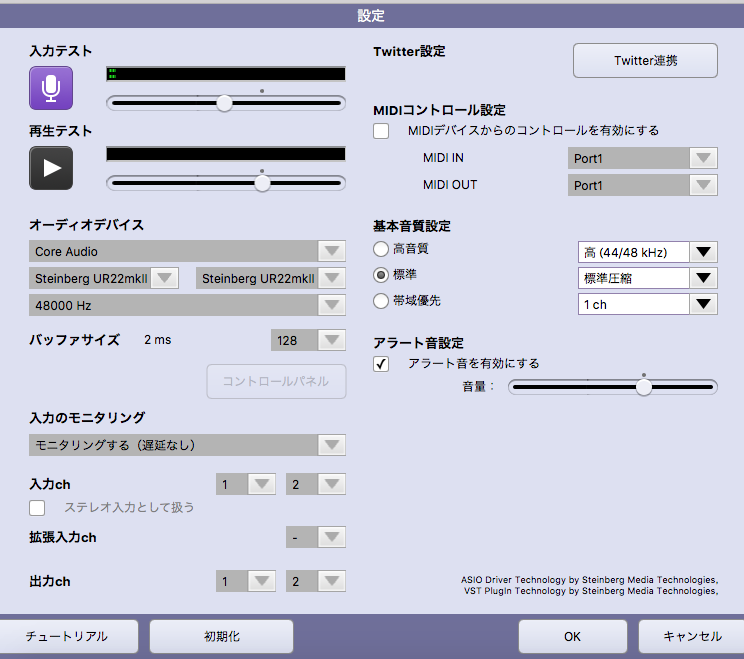Open 出力ch second channel dropdown showing 2
This screenshot has width=744, height=659.
pos(316,581)
